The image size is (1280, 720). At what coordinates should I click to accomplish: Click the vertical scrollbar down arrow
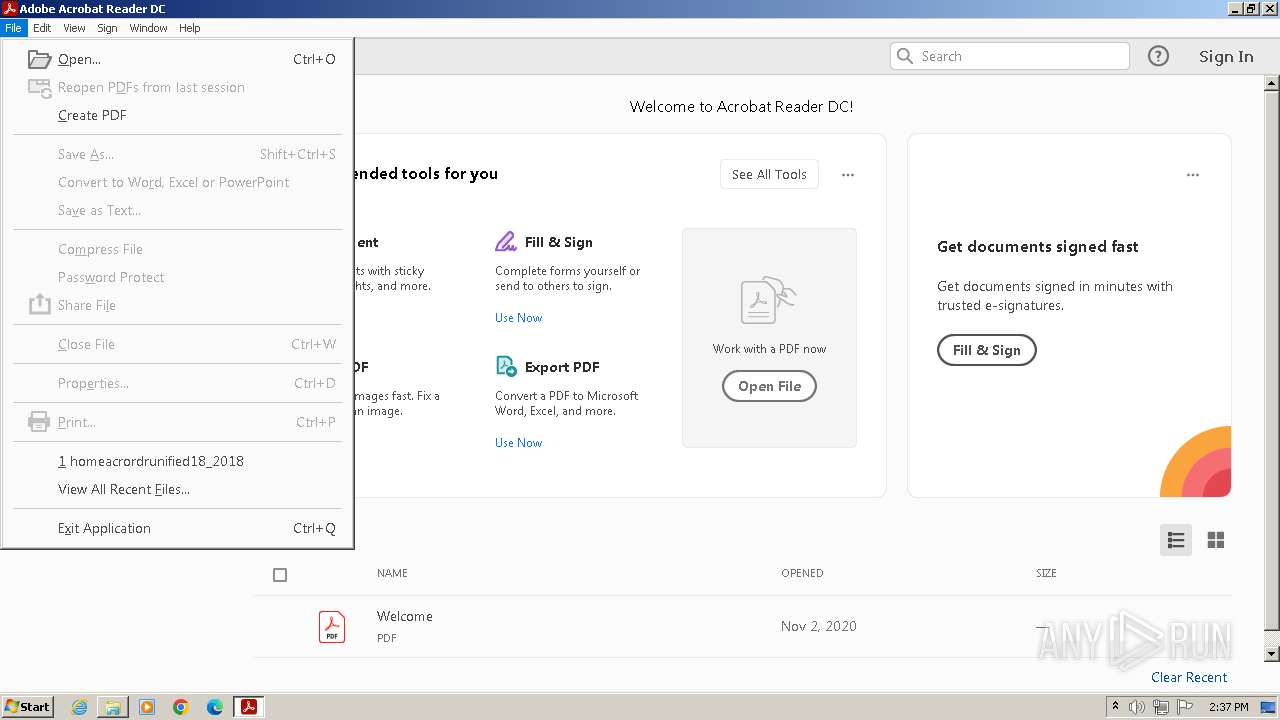(x=1272, y=654)
